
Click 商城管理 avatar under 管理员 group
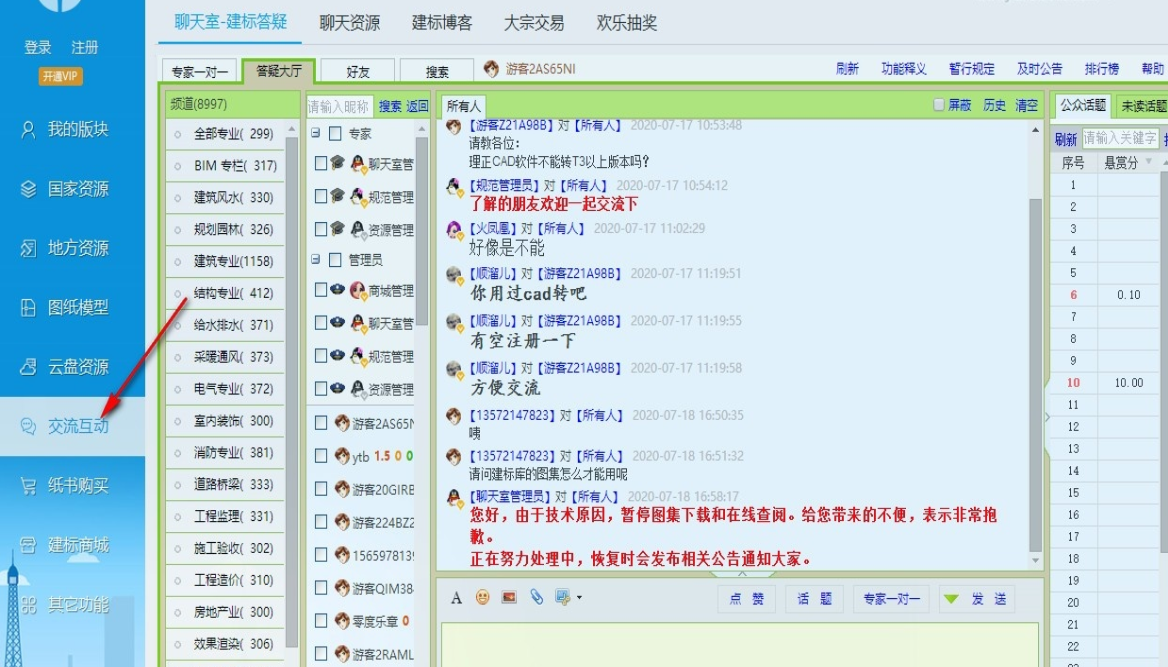click(358, 290)
